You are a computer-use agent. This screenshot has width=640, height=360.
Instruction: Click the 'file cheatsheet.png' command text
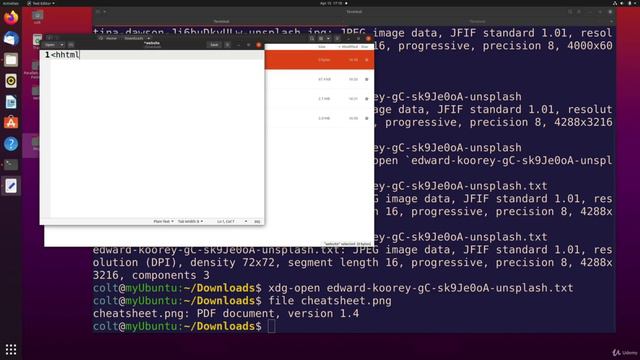click(x=330, y=301)
